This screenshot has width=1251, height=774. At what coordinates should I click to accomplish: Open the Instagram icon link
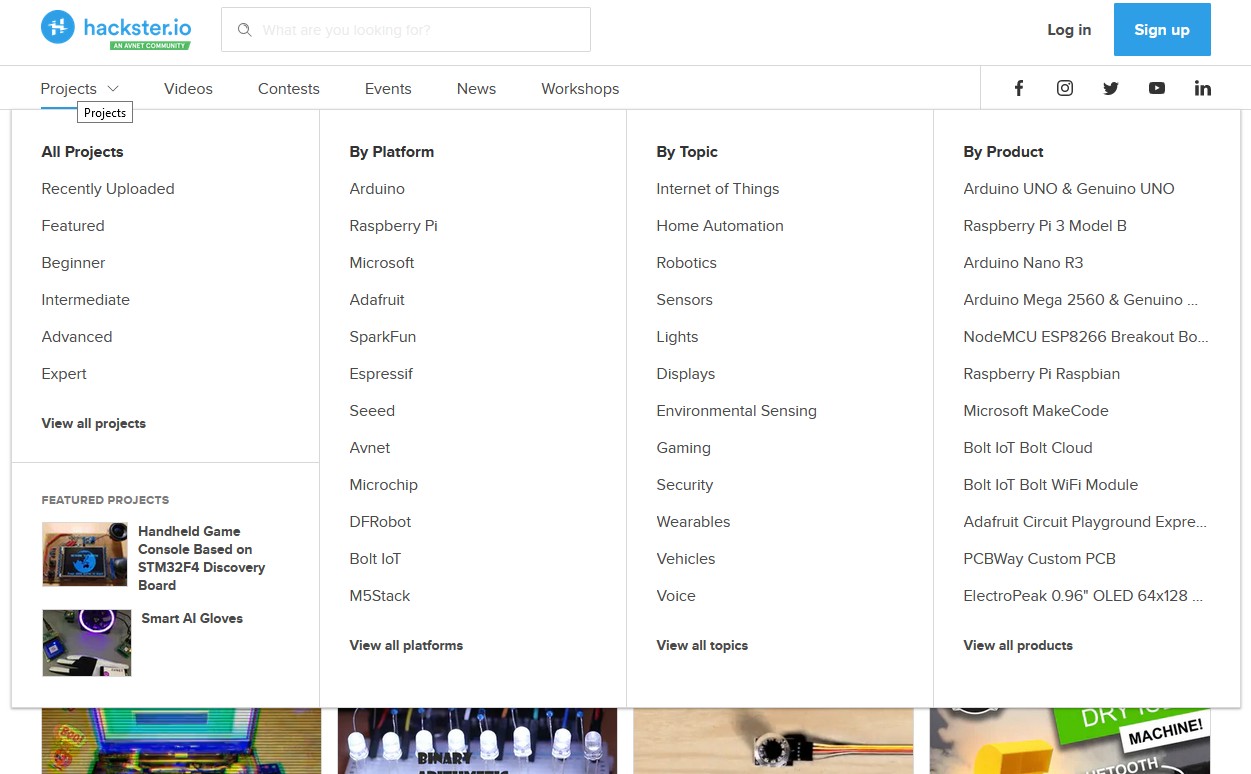coord(1065,88)
